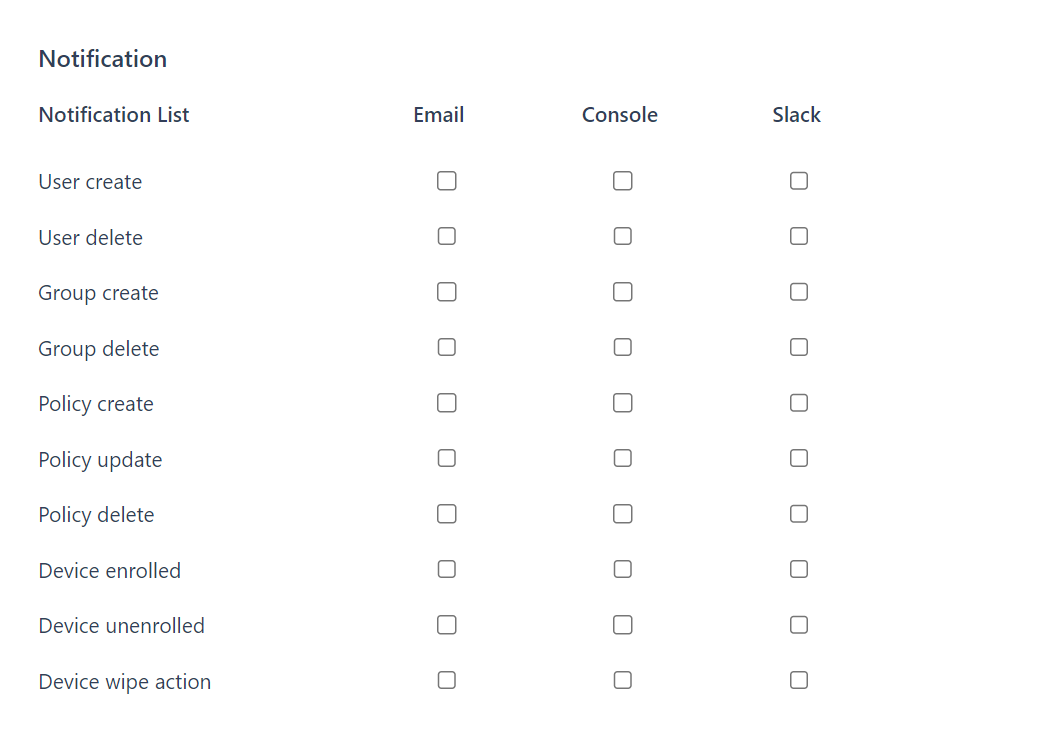Enable Slack notification for Policy update

click(799, 459)
